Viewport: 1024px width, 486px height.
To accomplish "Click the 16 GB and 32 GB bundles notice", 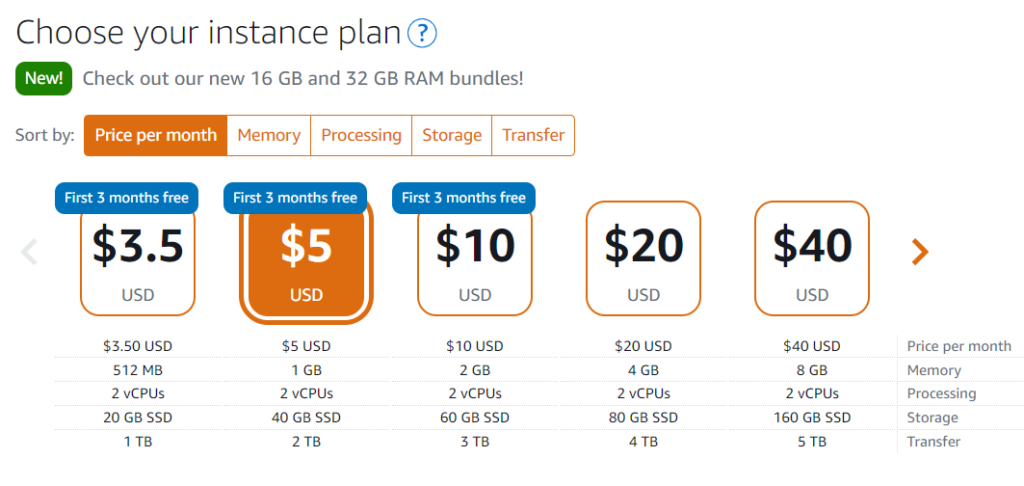I will tap(303, 78).
